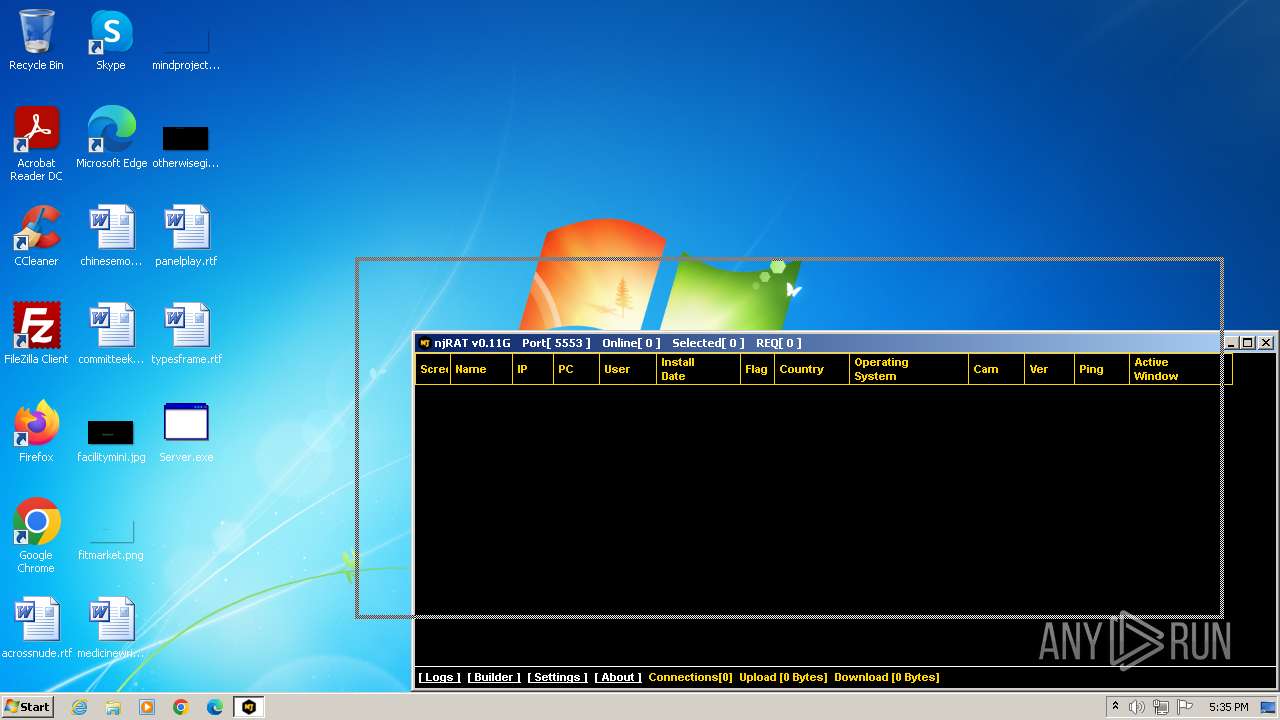Select the chinesemo document icon
The height and width of the screenshot is (720, 1280).
[x=111, y=236]
